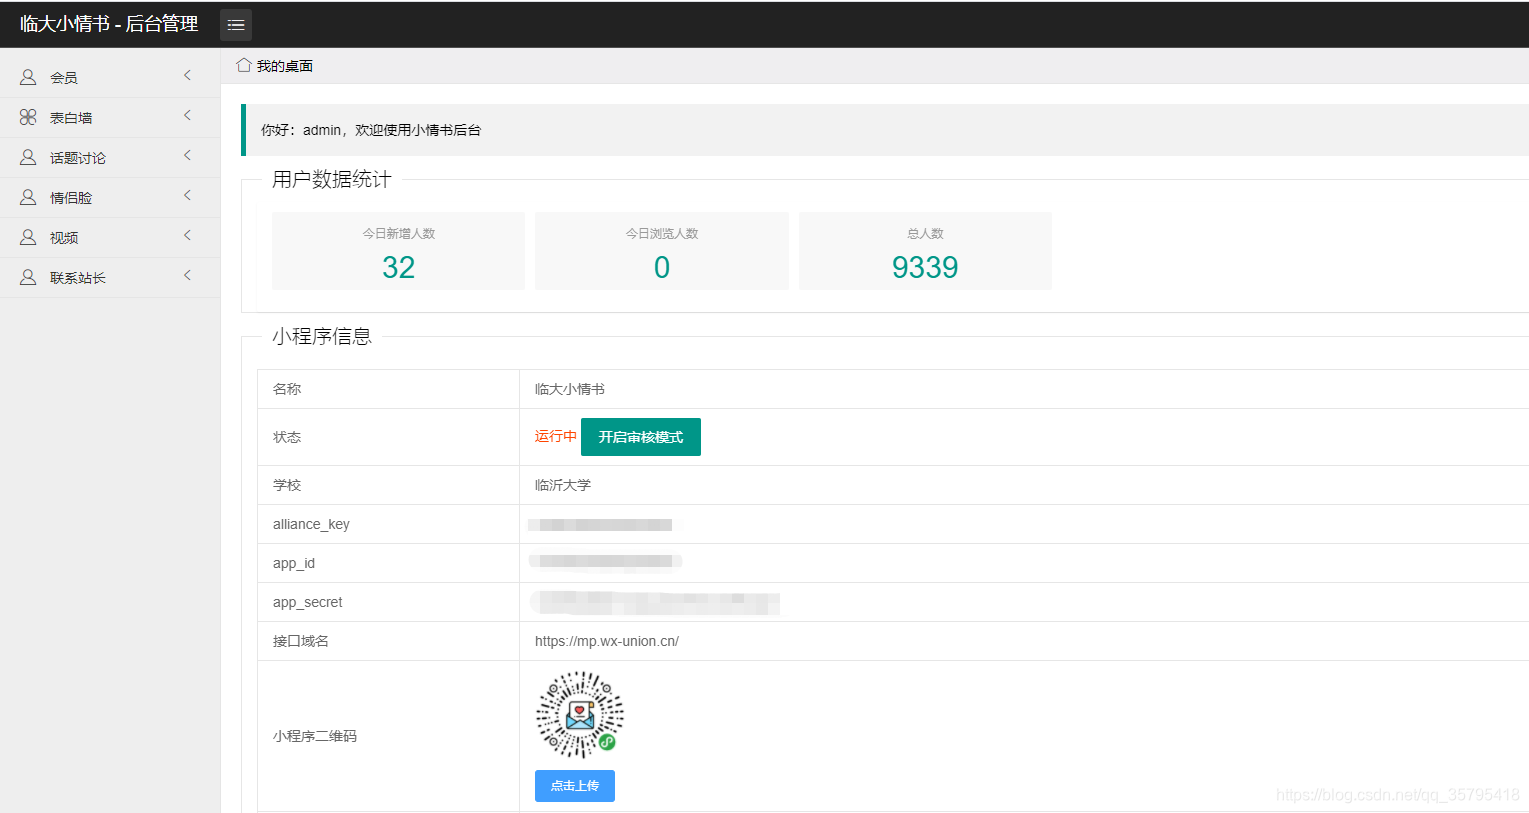1529x813 pixels.
Task: Click the user icon beside 会员
Action: click(28, 77)
